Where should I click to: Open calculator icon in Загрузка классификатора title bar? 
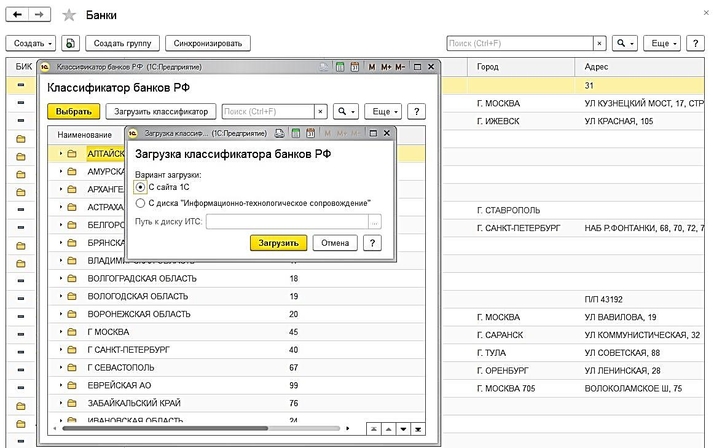point(296,133)
